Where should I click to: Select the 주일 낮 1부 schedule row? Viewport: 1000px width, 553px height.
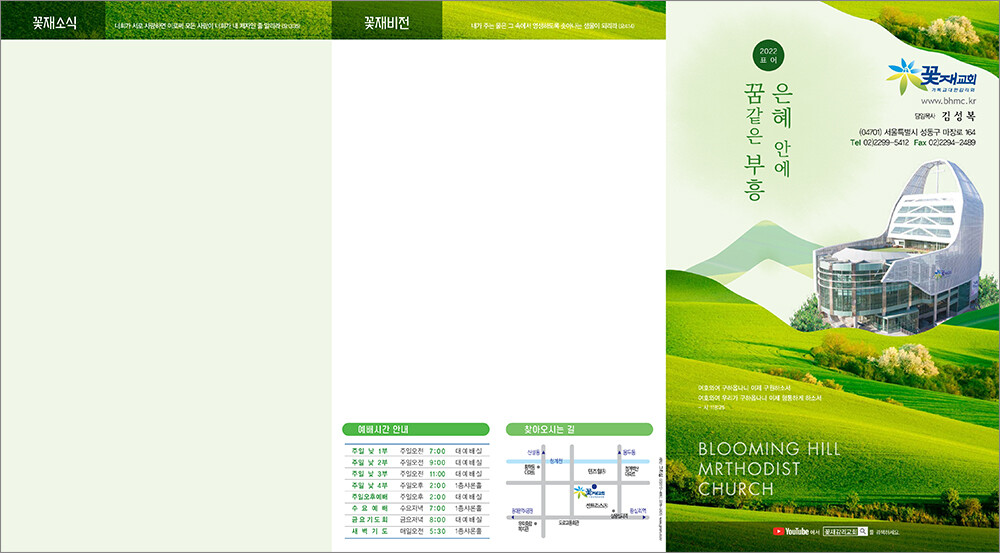pyautogui.click(x=415, y=451)
